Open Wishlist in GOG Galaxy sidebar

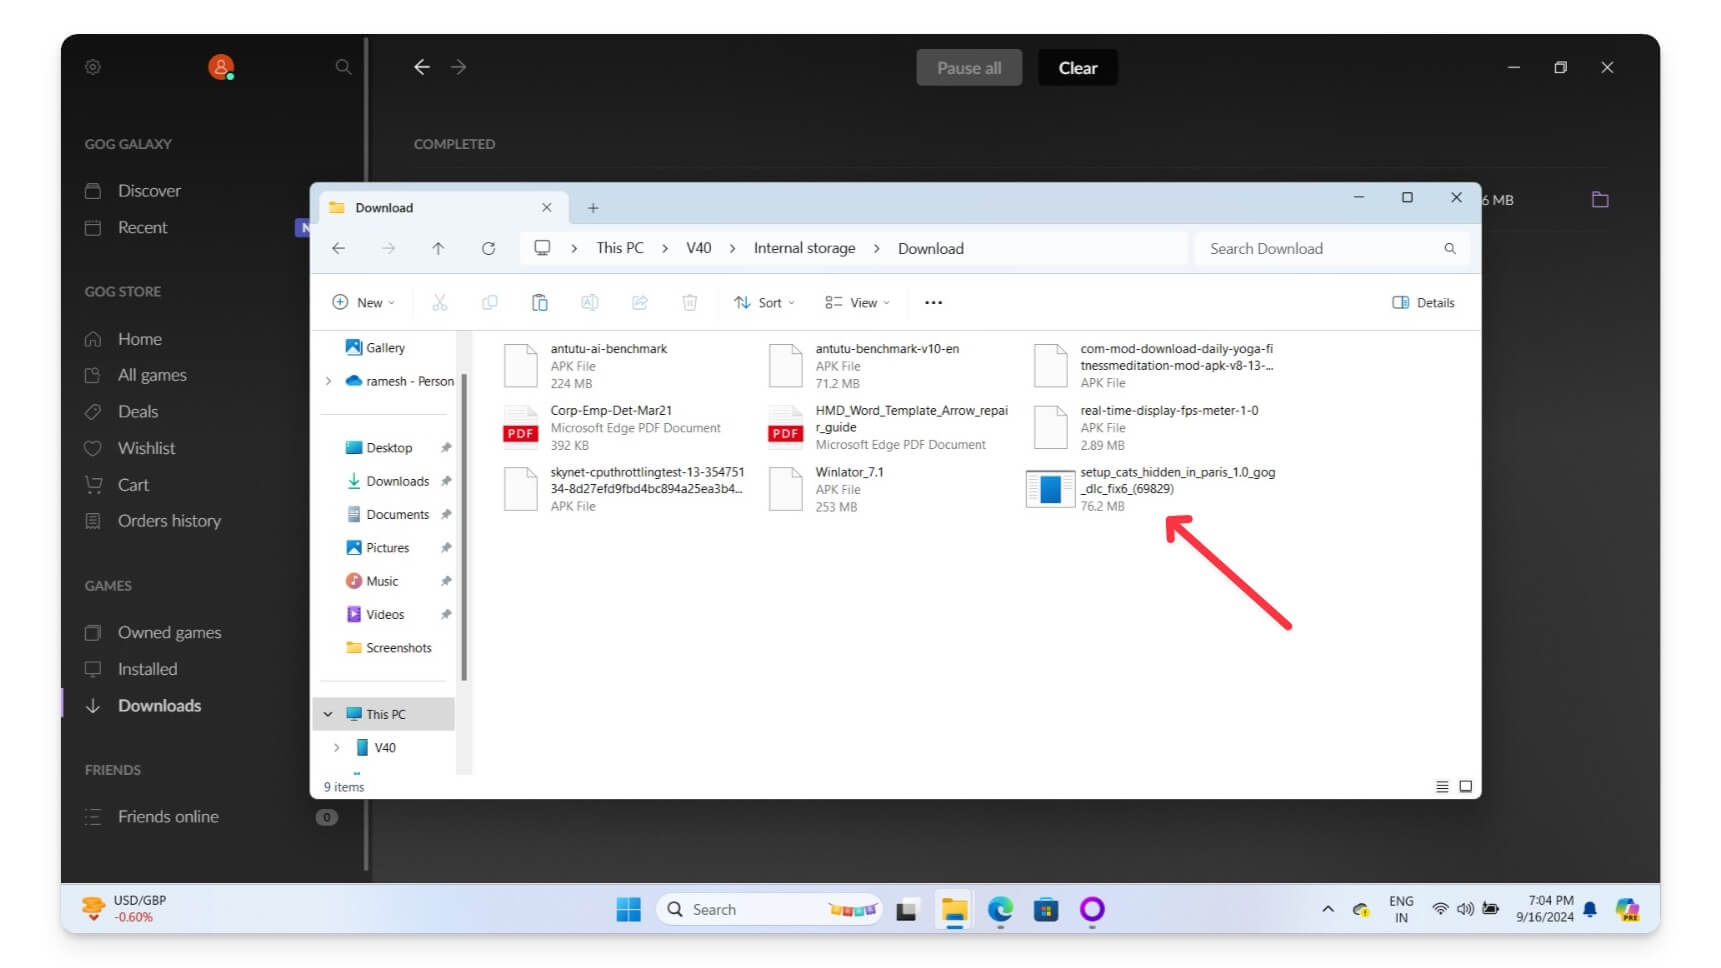(146, 448)
